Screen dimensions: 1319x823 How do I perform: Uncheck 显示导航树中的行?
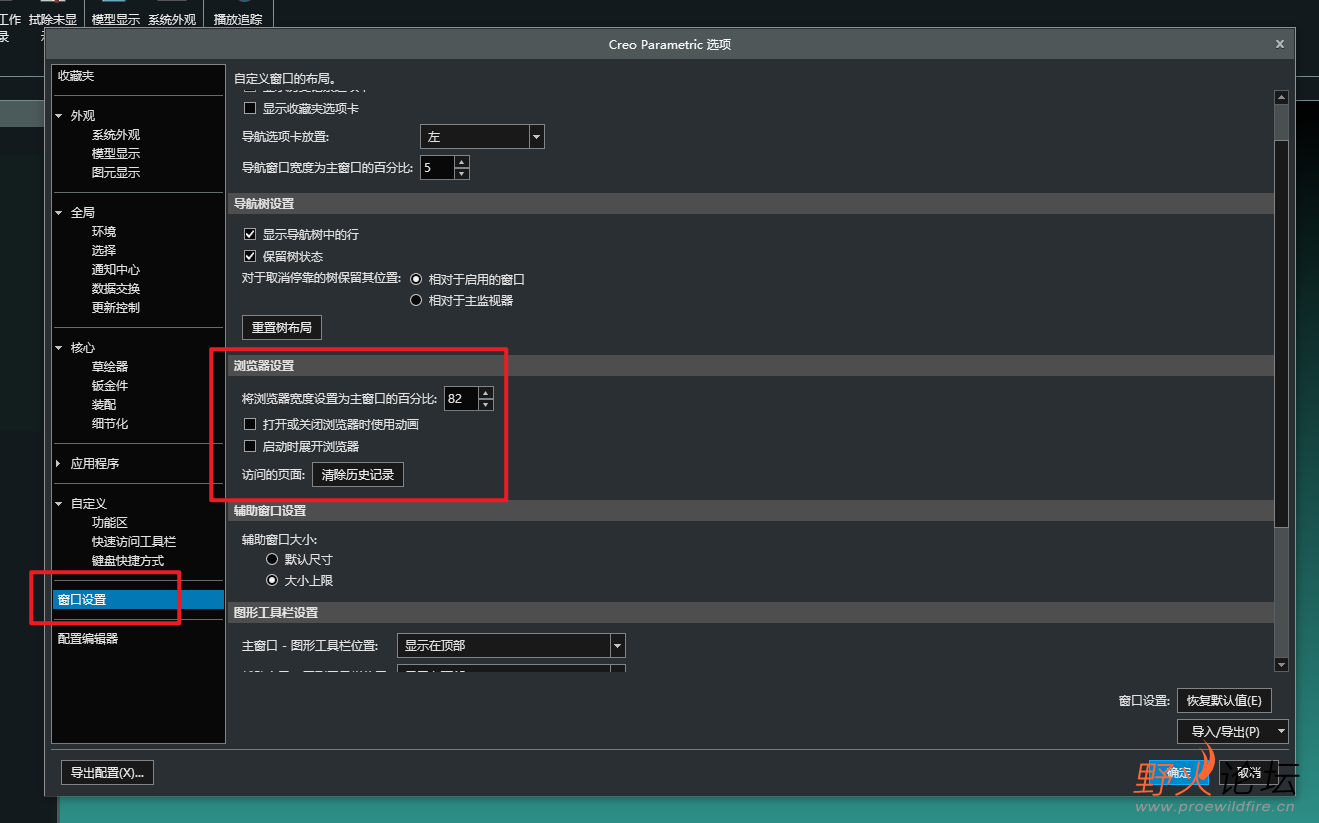[250, 234]
